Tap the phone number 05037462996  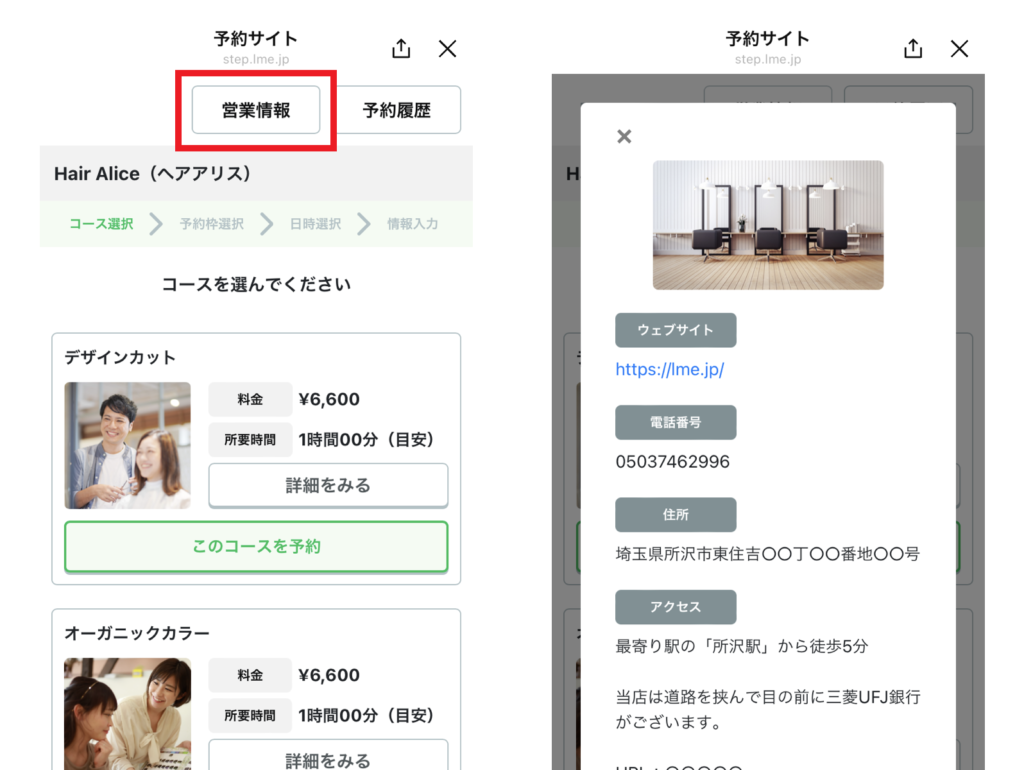point(673,462)
